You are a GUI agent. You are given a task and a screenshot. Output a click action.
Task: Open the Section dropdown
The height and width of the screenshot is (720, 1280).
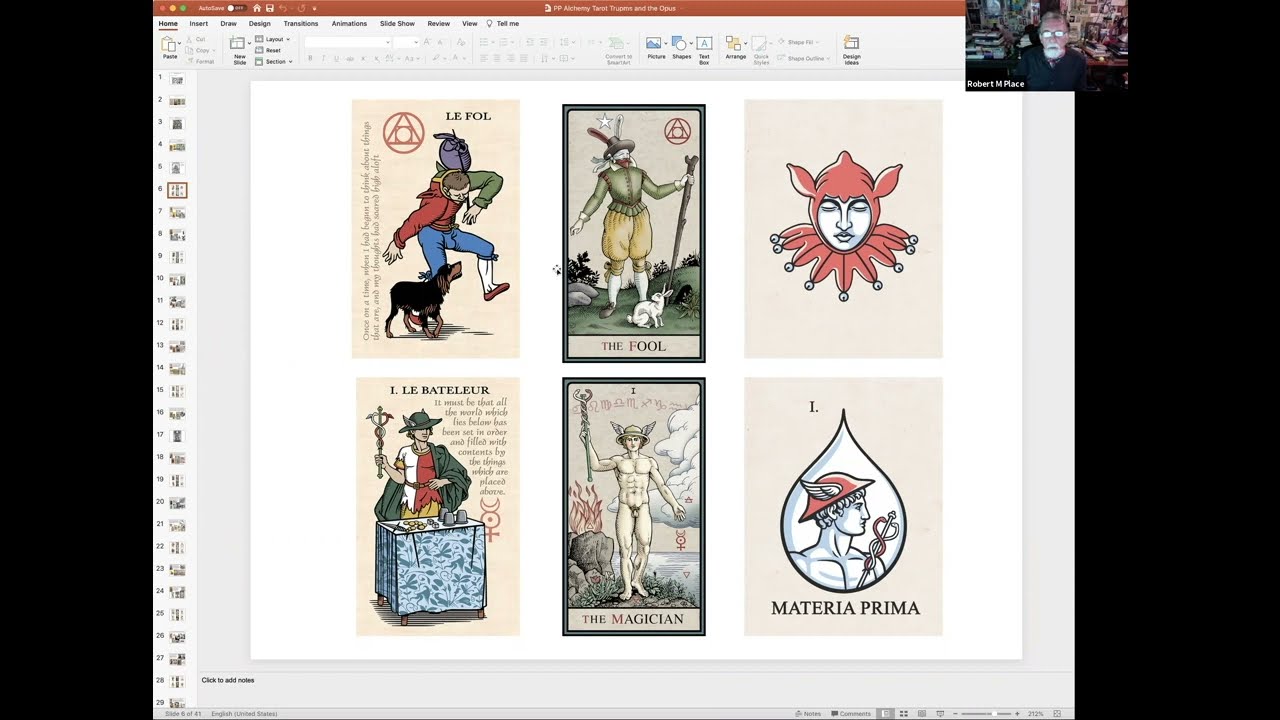tap(274, 61)
